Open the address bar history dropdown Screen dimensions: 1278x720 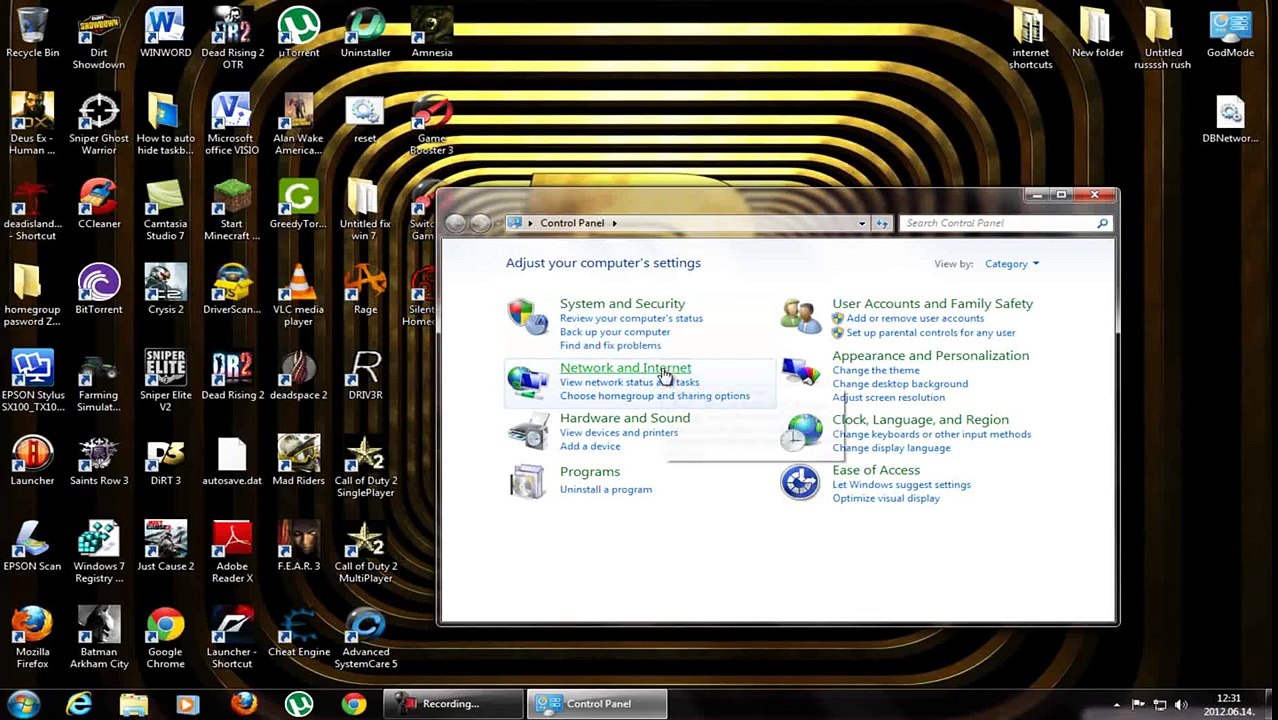[x=861, y=223]
